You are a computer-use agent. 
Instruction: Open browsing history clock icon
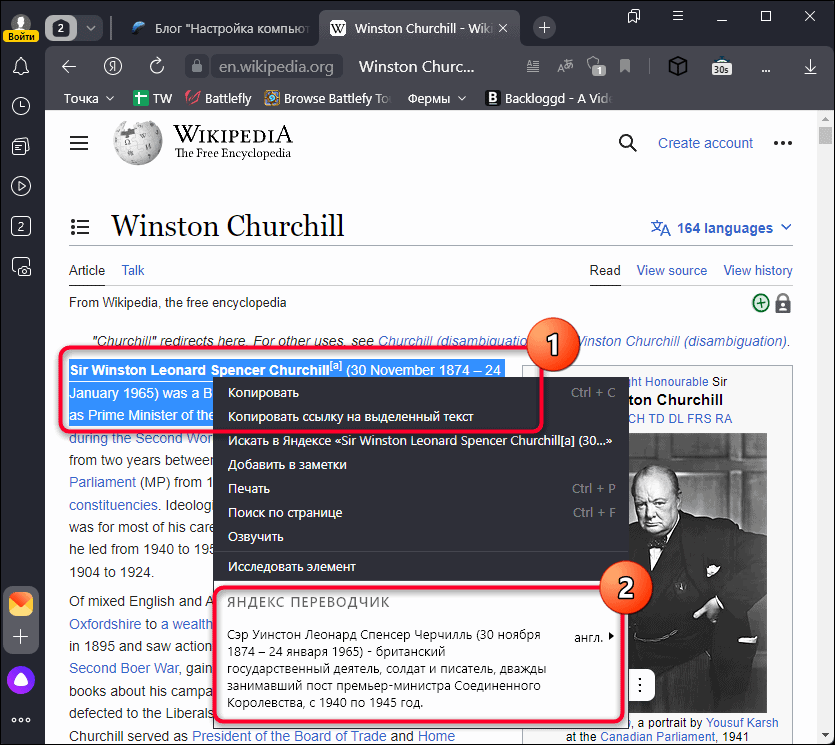(x=21, y=106)
